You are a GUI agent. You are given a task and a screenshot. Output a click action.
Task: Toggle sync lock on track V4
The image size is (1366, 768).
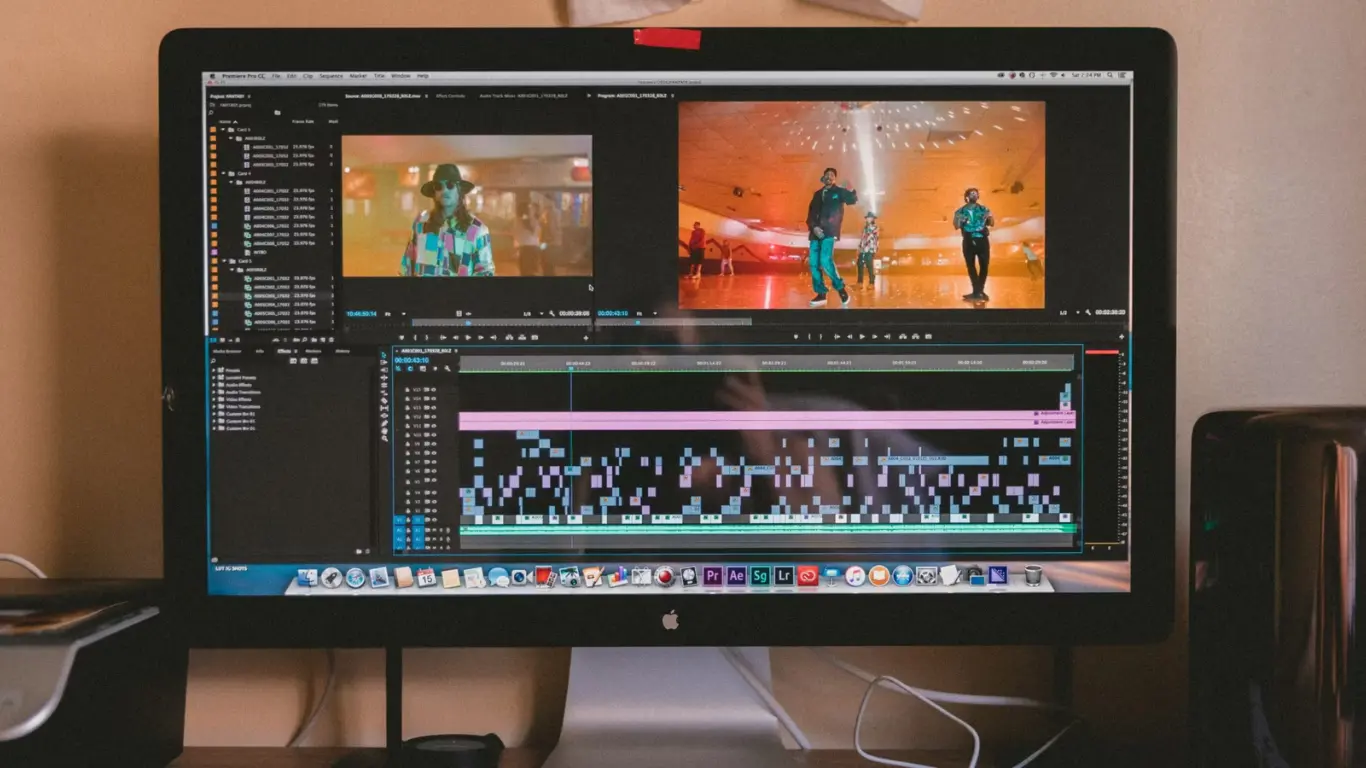click(x=427, y=492)
